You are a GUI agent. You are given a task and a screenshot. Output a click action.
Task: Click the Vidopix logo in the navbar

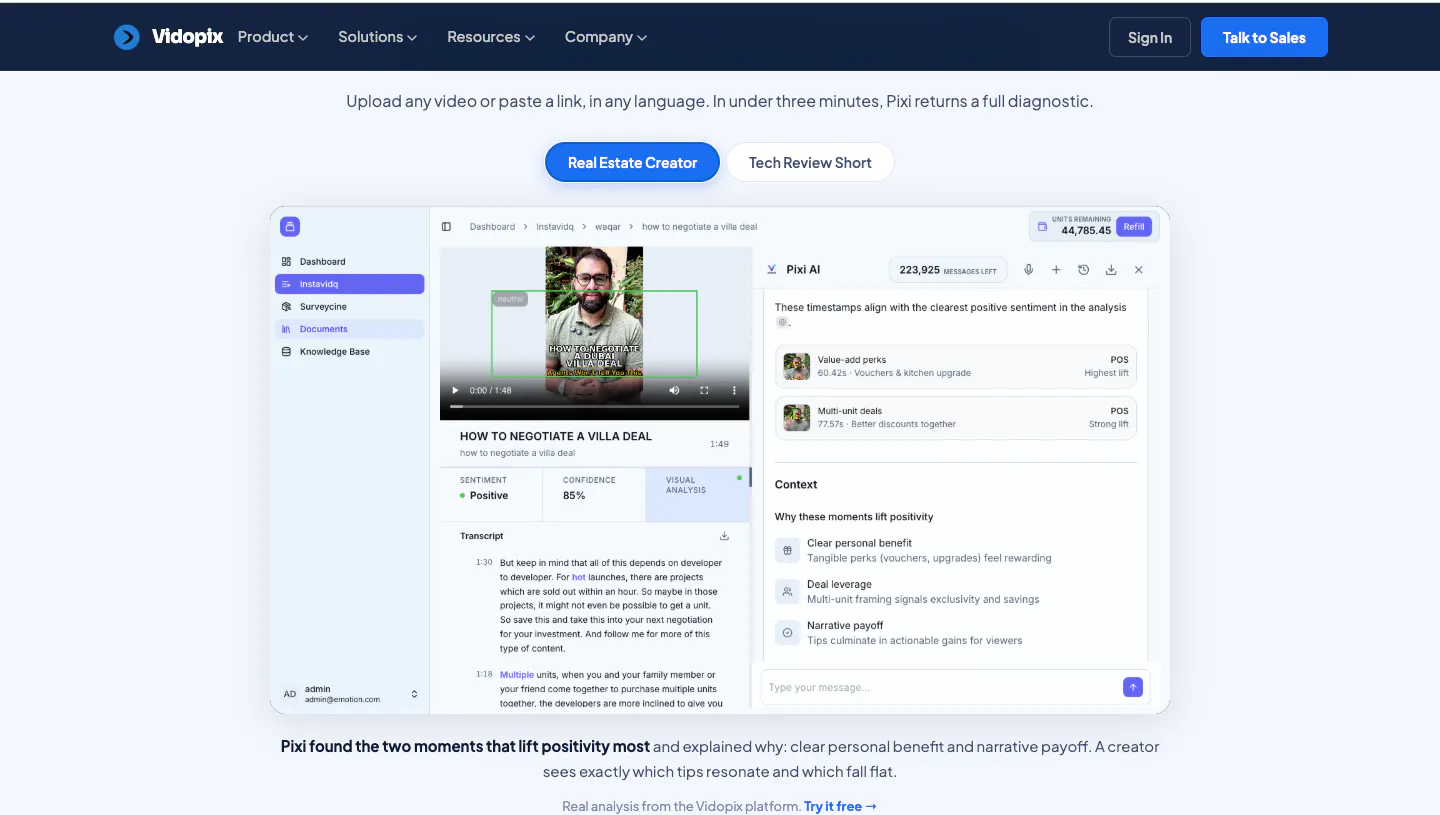(x=168, y=37)
